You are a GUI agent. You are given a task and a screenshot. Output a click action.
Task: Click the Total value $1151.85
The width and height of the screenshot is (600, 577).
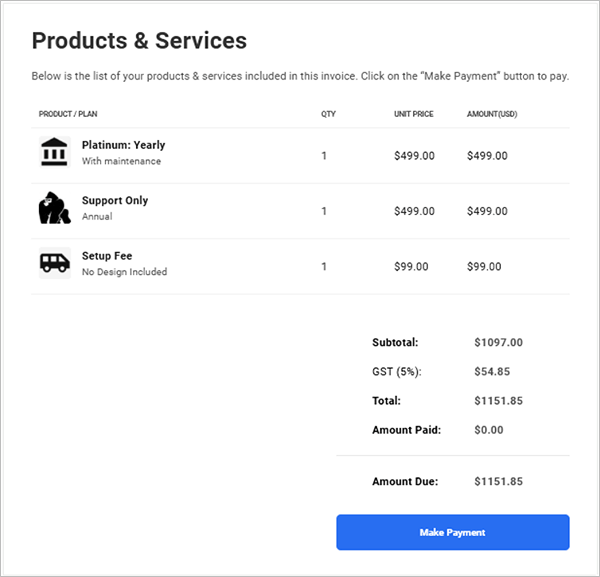click(x=499, y=401)
